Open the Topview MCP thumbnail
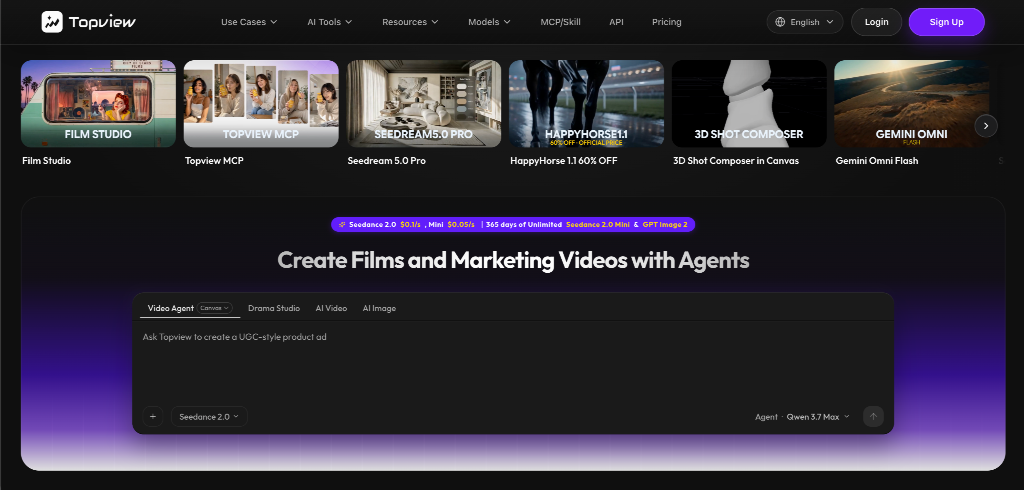Viewport: 1024px width, 490px height. (261, 104)
